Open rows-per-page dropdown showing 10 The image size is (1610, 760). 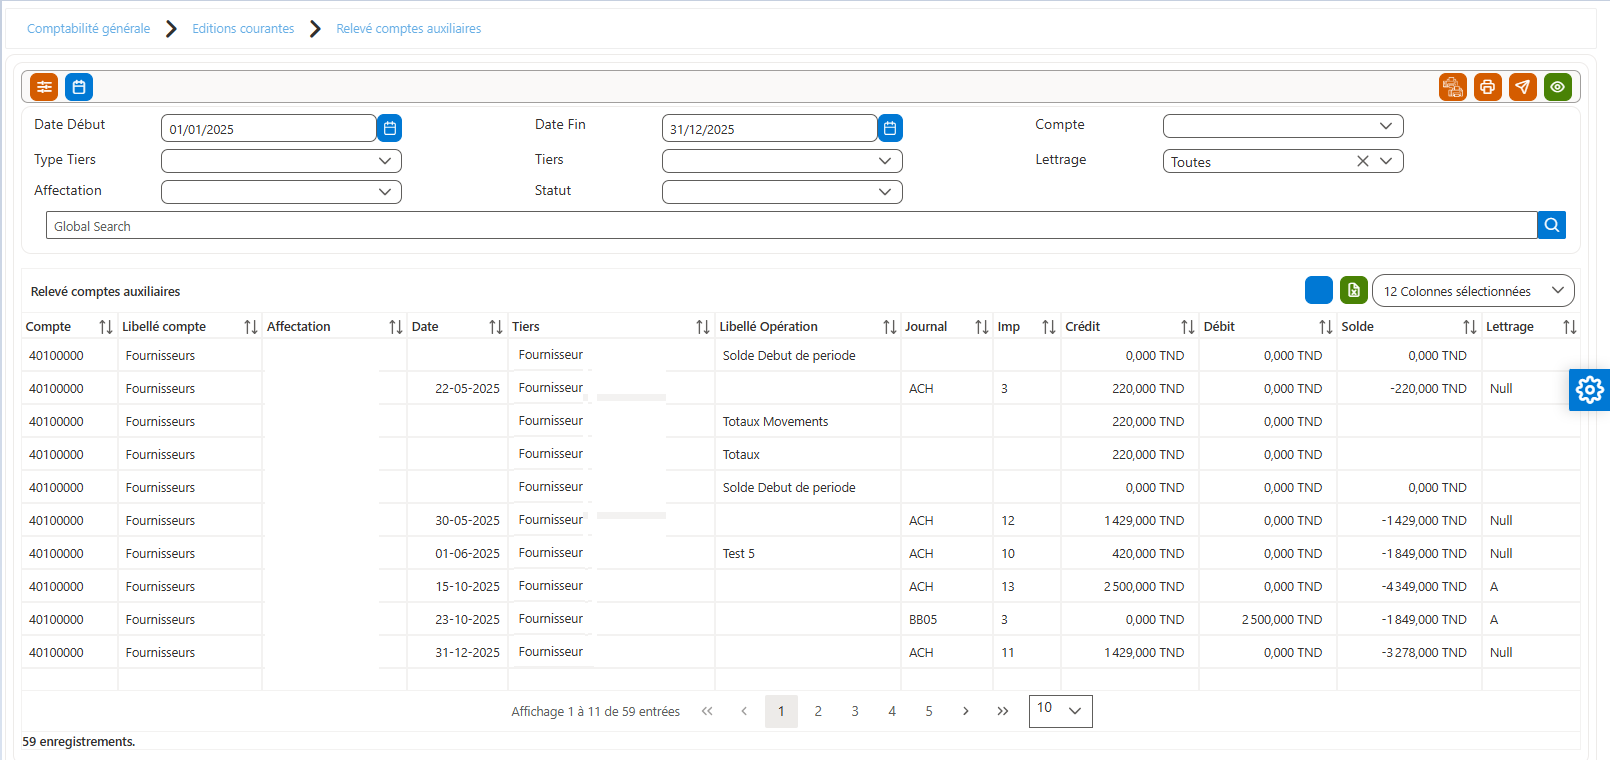(x=1060, y=711)
